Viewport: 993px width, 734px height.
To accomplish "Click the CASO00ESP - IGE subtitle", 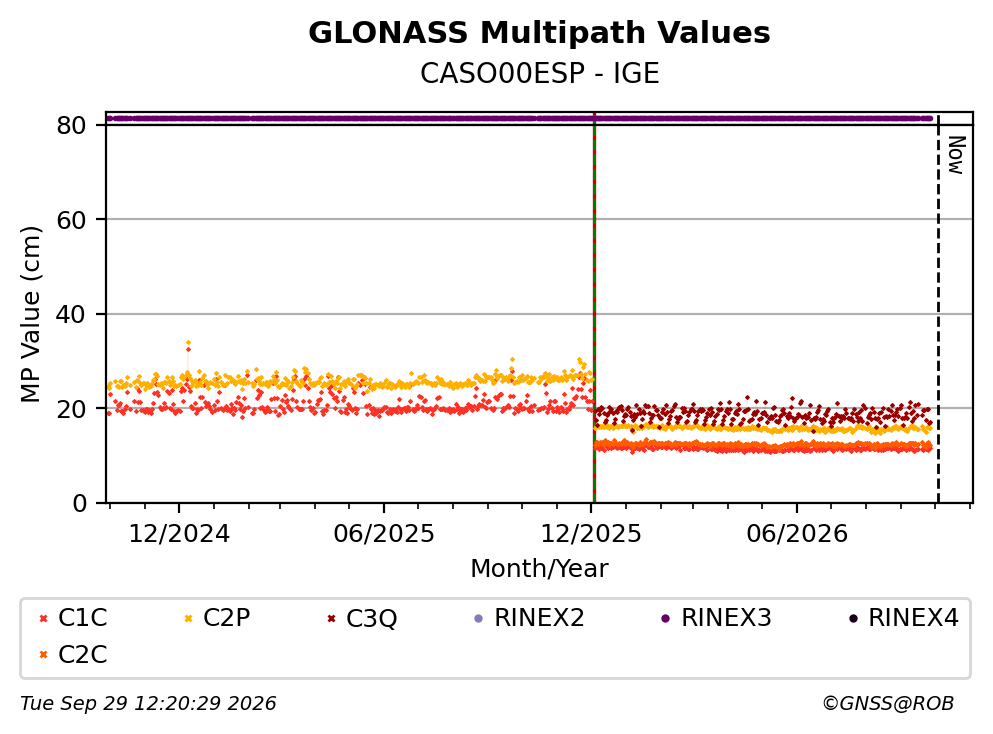I will click(x=540, y=73).
